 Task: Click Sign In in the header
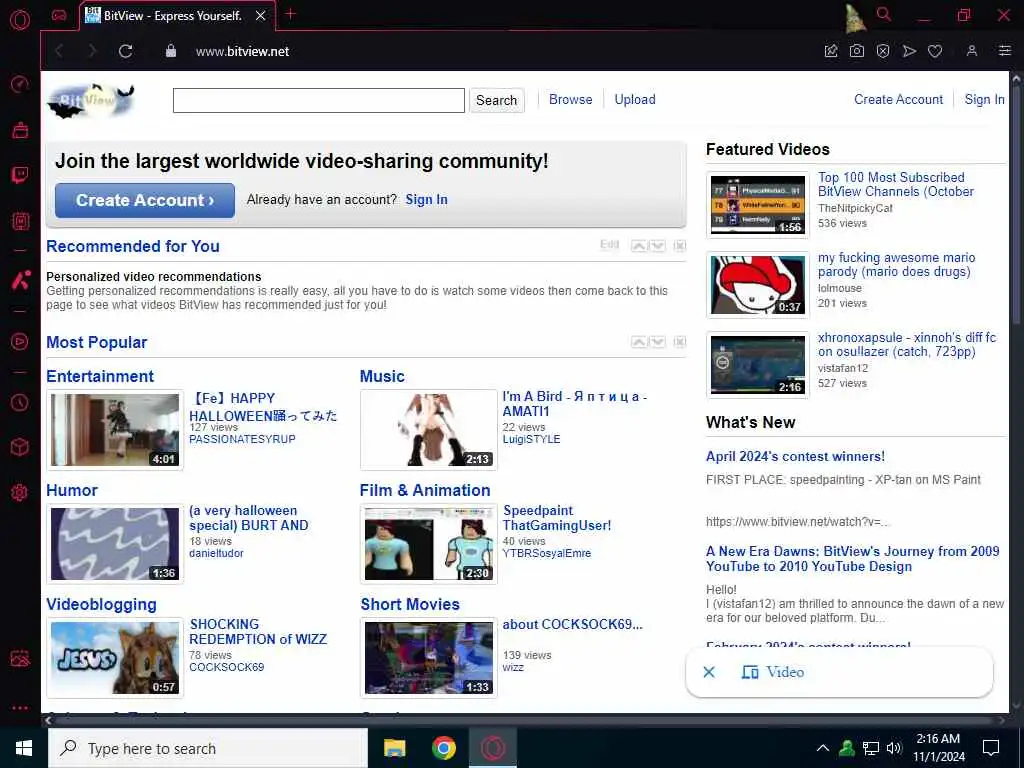coord(984,99)
